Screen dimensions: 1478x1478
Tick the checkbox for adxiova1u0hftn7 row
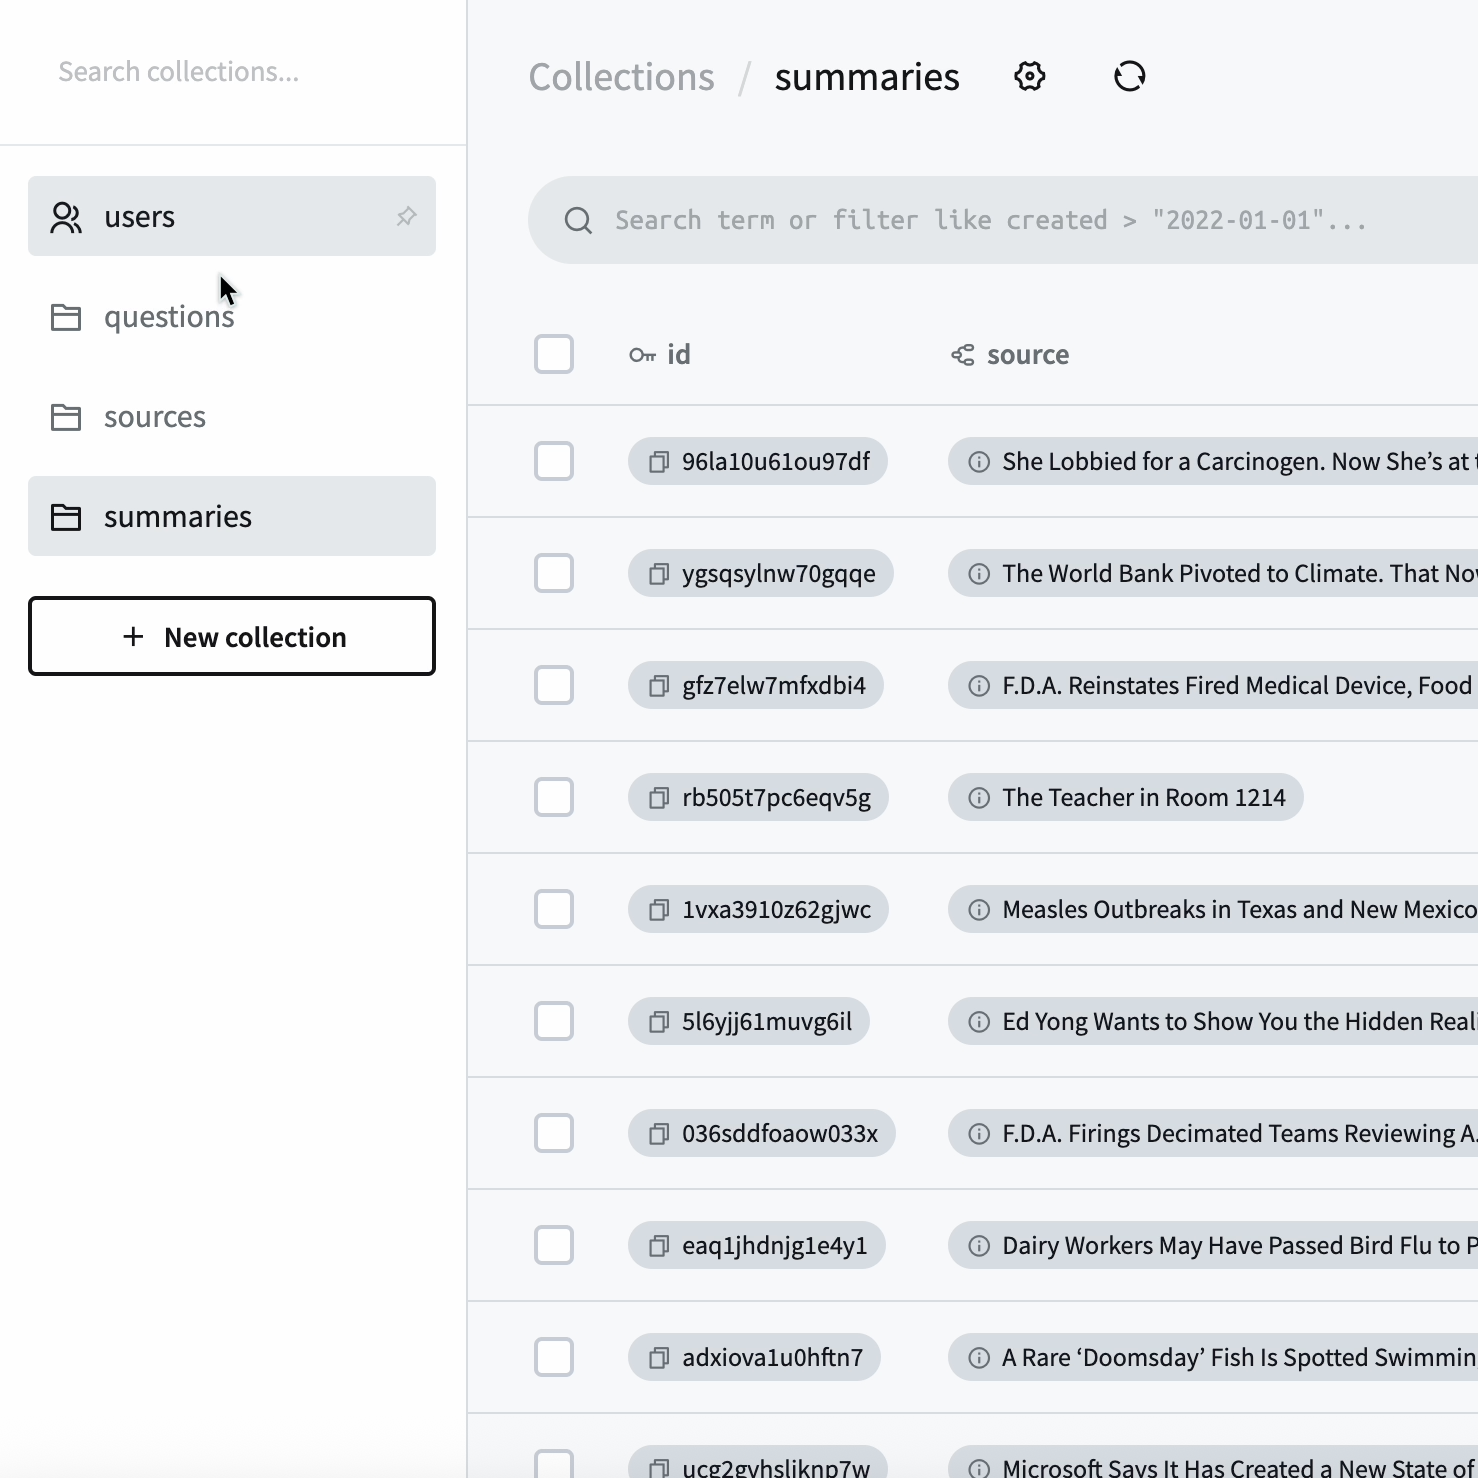554,1358
